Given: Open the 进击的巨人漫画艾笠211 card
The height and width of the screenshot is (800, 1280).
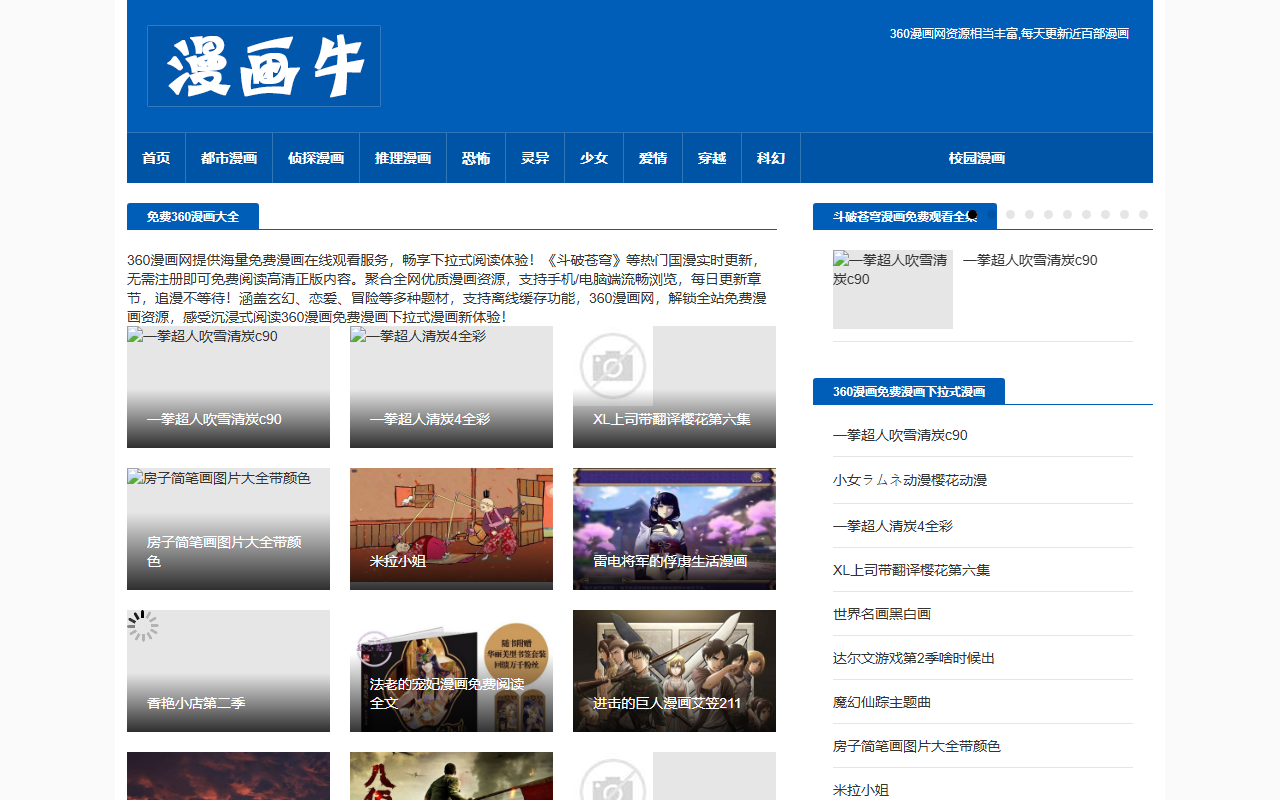Looking at the screenshot, I should tap(674, 671).
